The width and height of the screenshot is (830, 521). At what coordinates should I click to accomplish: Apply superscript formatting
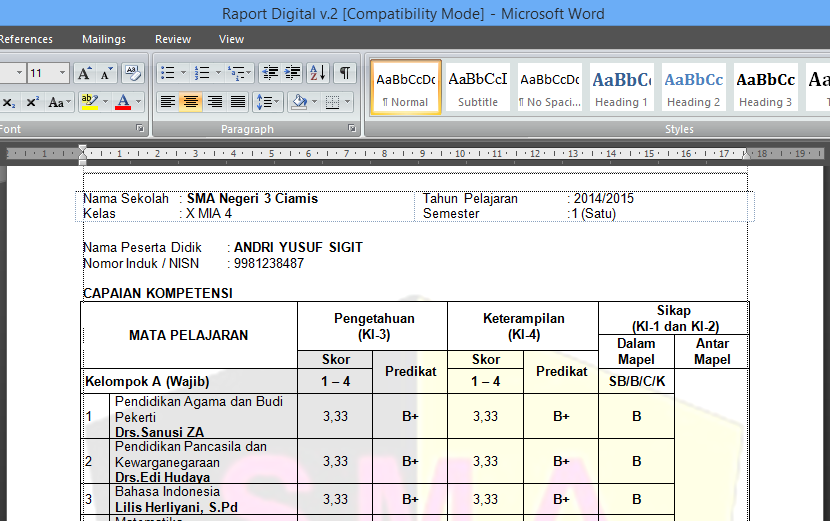[x=32, y=102]
